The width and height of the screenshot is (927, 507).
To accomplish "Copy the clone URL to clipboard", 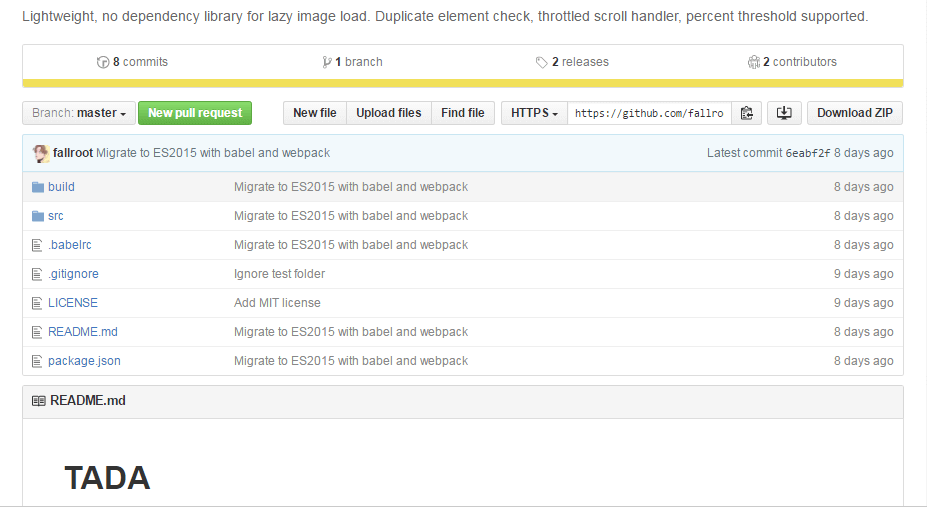I will coord(747,113).
